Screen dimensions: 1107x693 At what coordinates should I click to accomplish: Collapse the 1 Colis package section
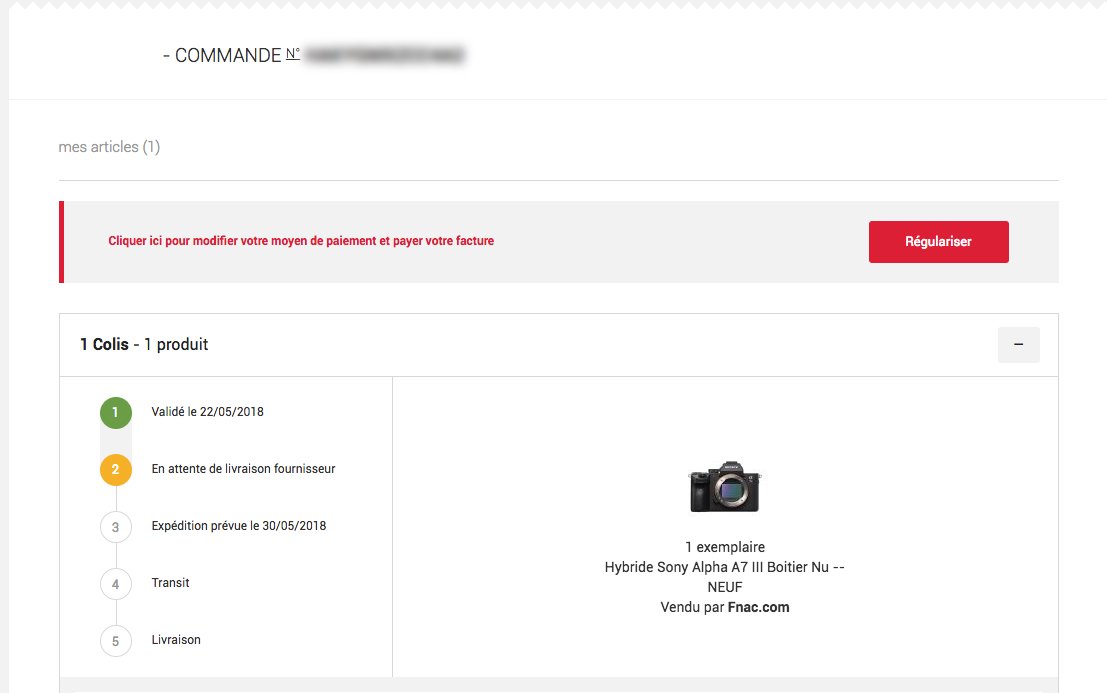[x=1018, y=345]
